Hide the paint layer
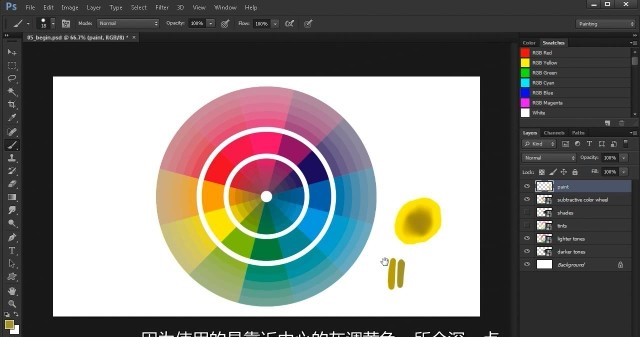The height and width of the screenshot is (360, 640). (x=527, y=186)
